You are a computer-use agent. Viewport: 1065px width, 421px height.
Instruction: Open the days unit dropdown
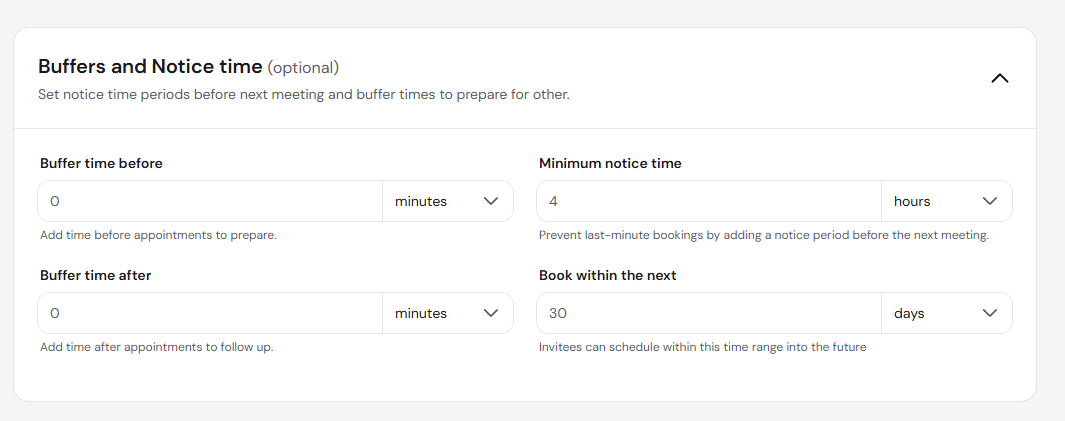947,313
